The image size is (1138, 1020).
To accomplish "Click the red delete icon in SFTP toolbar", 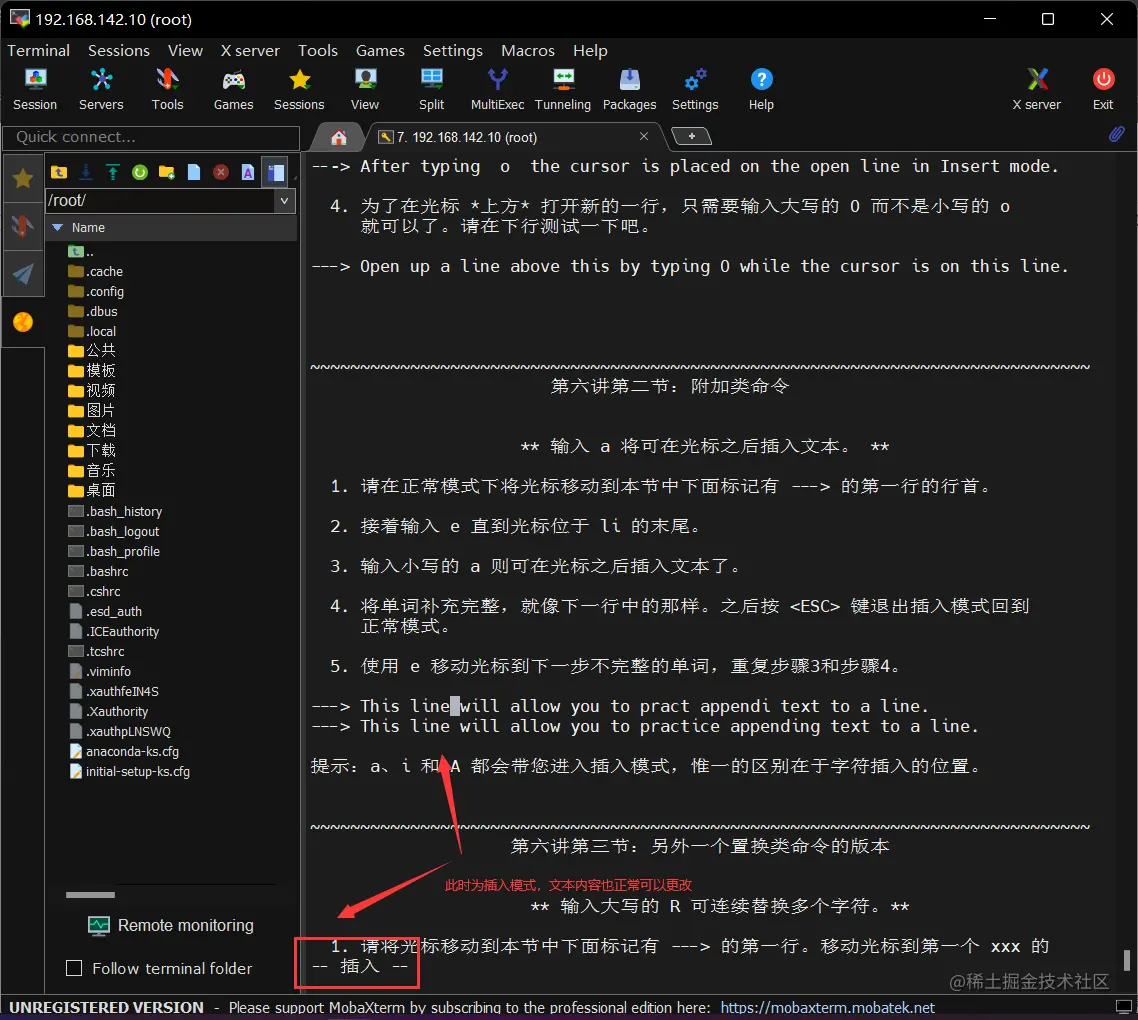I will point(221,172).
